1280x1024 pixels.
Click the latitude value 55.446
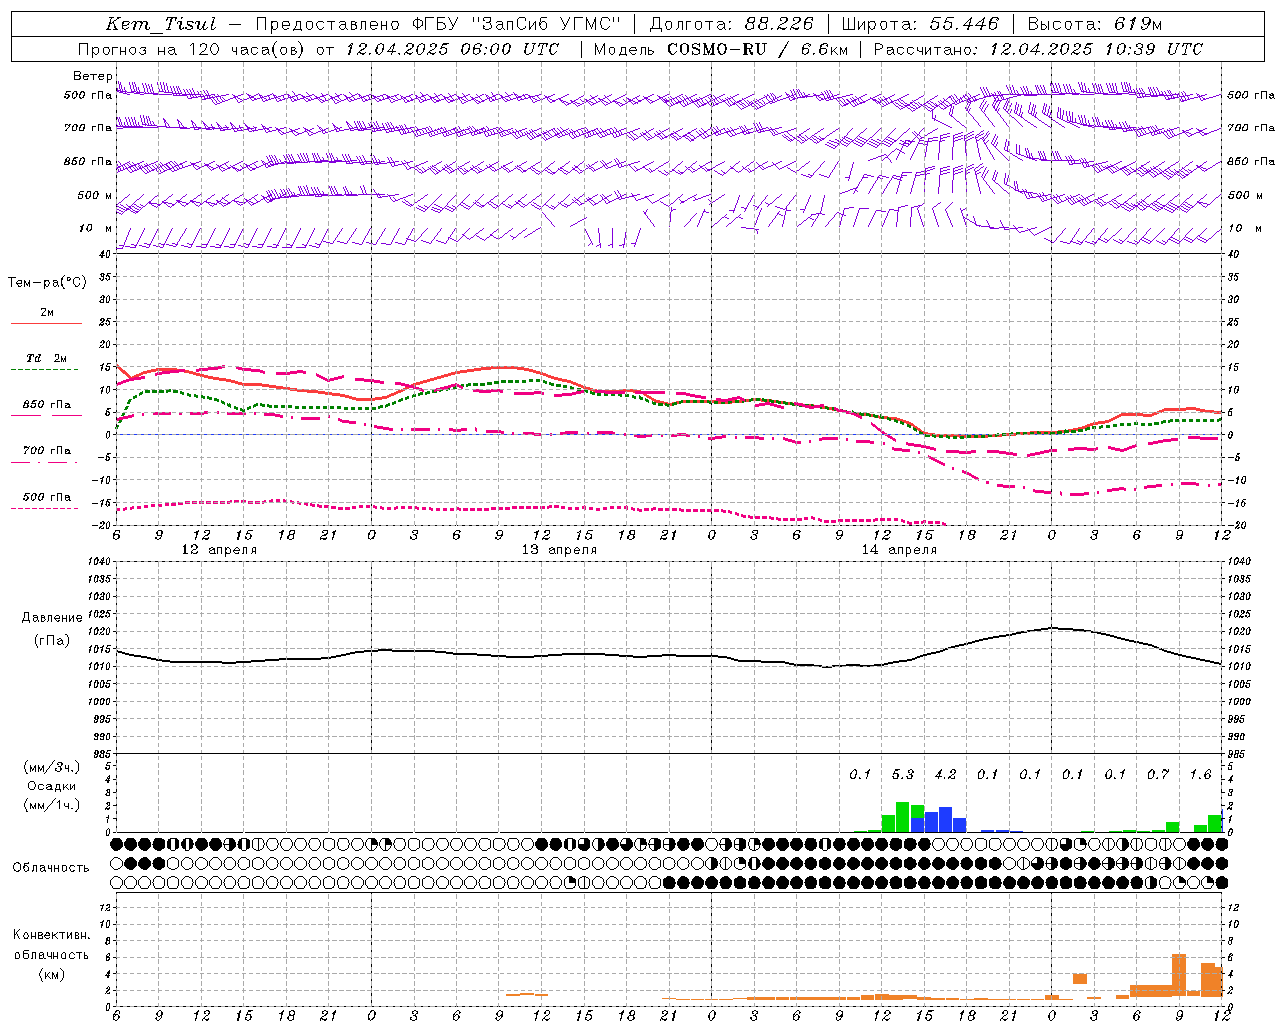[x=964, y=24]
